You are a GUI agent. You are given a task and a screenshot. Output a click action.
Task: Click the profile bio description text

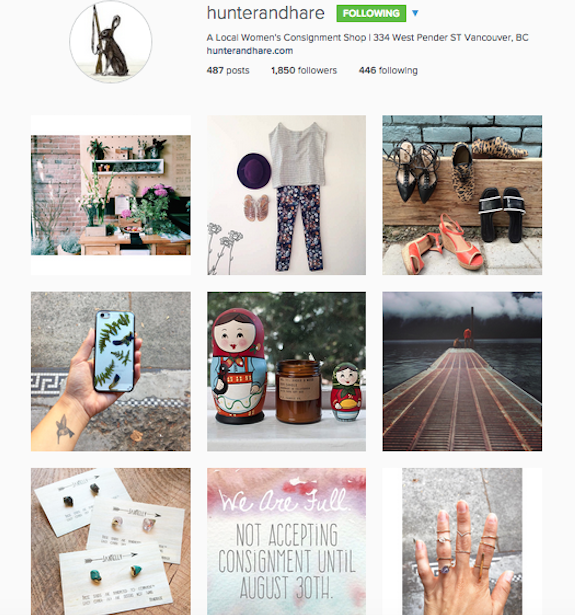pos(368,38)
